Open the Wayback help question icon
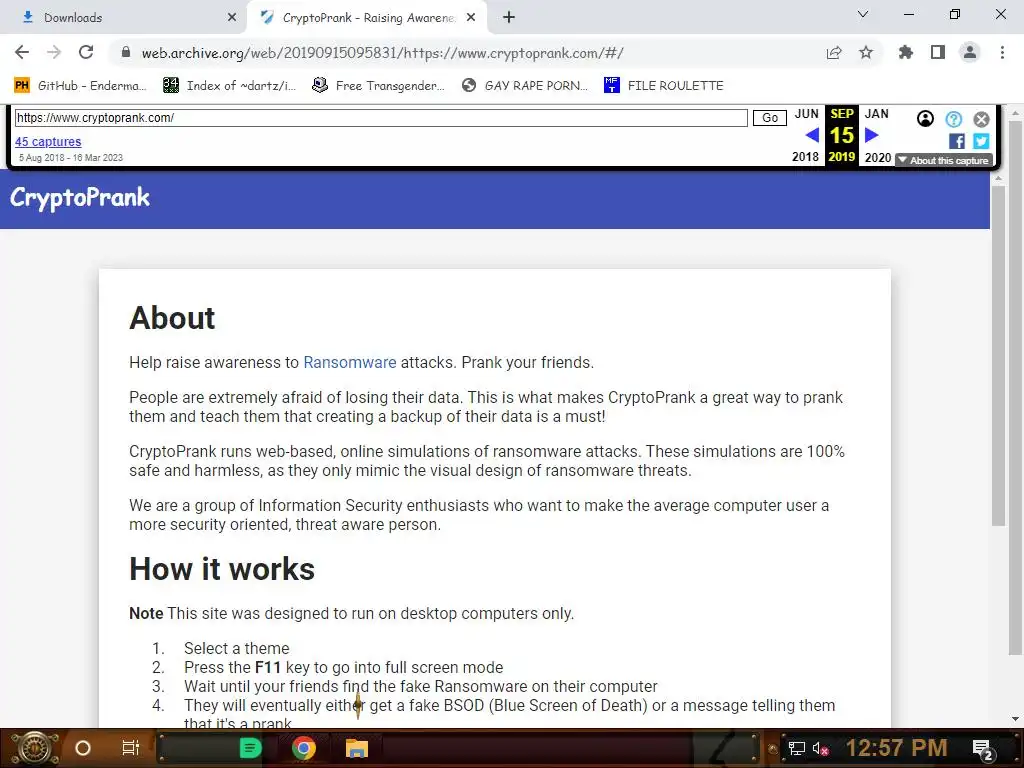Screen dimensions: 1024x768 (953, 119)
